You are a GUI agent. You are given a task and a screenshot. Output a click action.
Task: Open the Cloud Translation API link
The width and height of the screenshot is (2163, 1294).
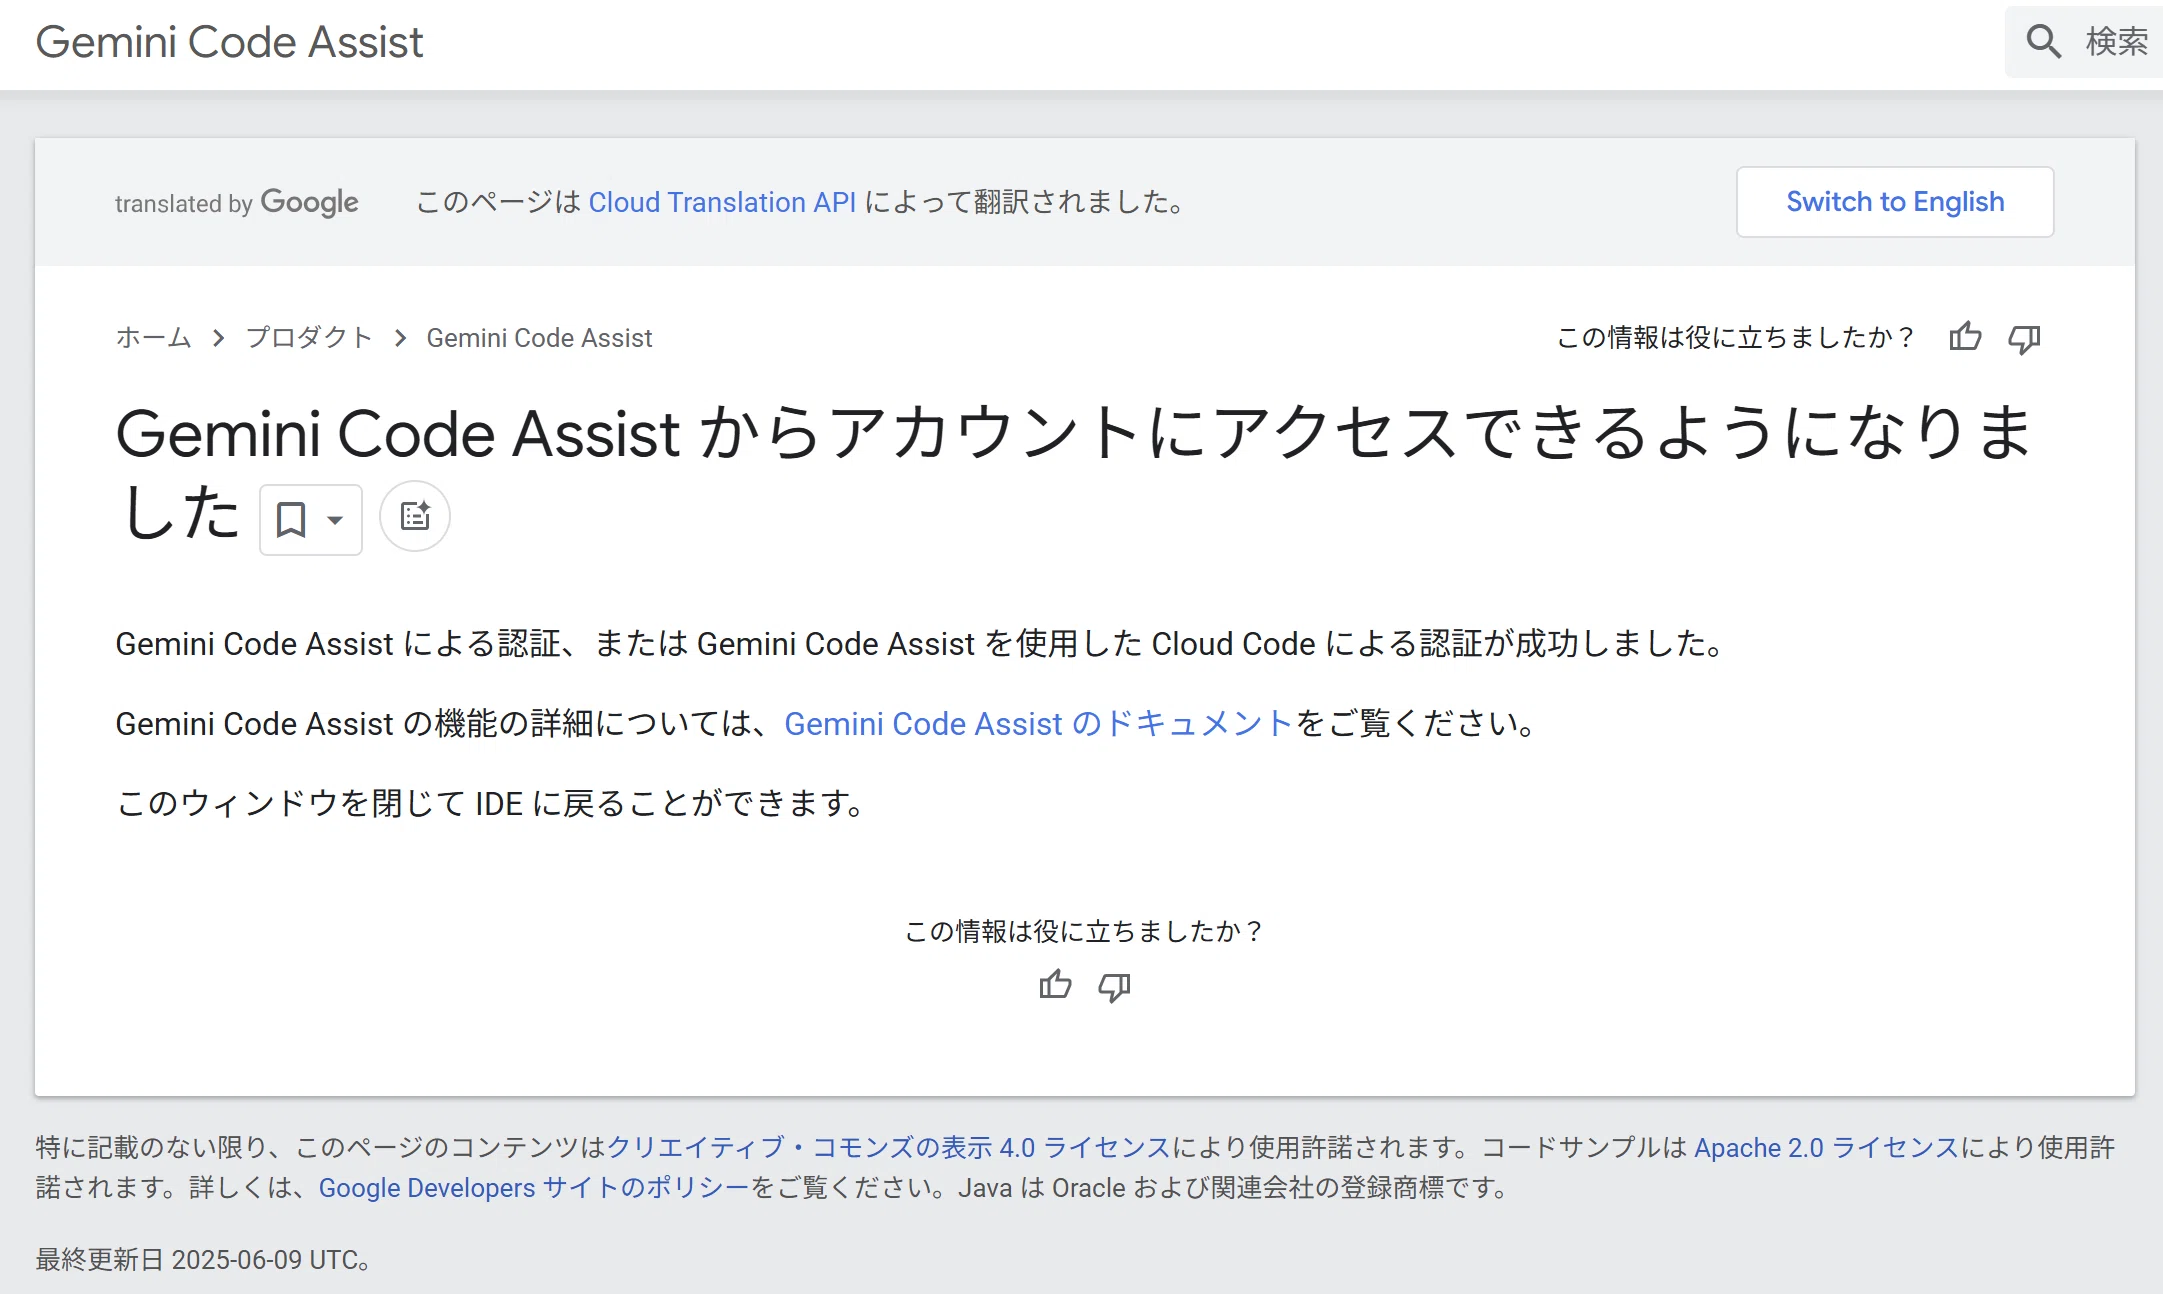click(722, 202)
